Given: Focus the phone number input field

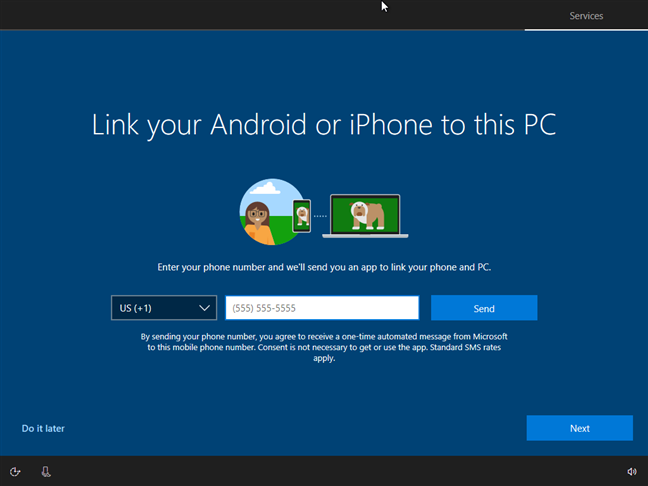Looking at the screenshot, I should [322, 308].
